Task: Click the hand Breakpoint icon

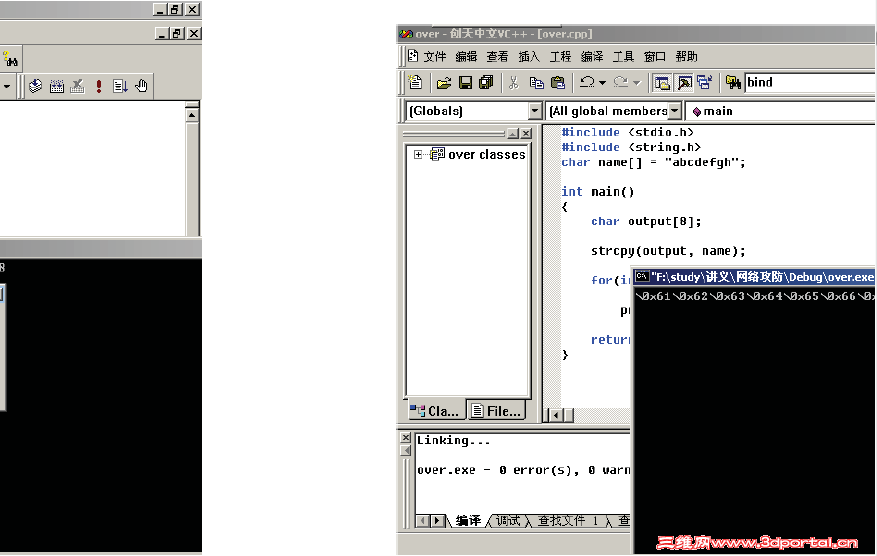Action: pyautogui.click(x=142, y=86)
